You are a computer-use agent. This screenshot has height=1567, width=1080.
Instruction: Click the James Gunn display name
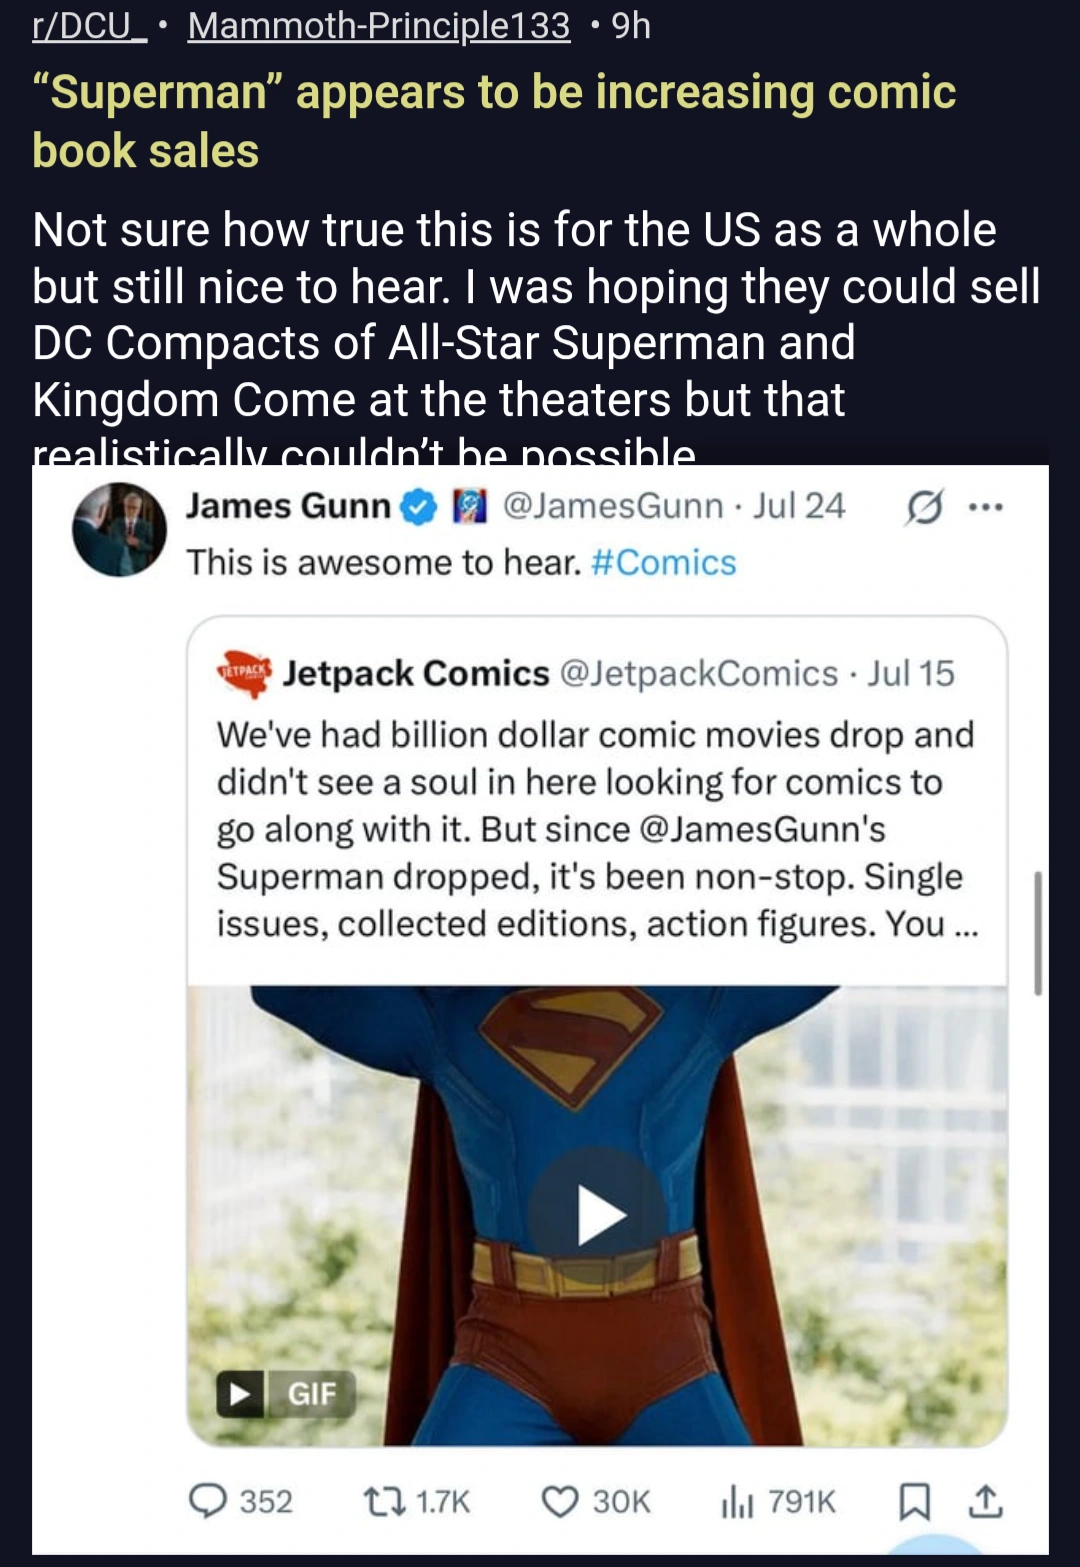click(x=288, y=507)
